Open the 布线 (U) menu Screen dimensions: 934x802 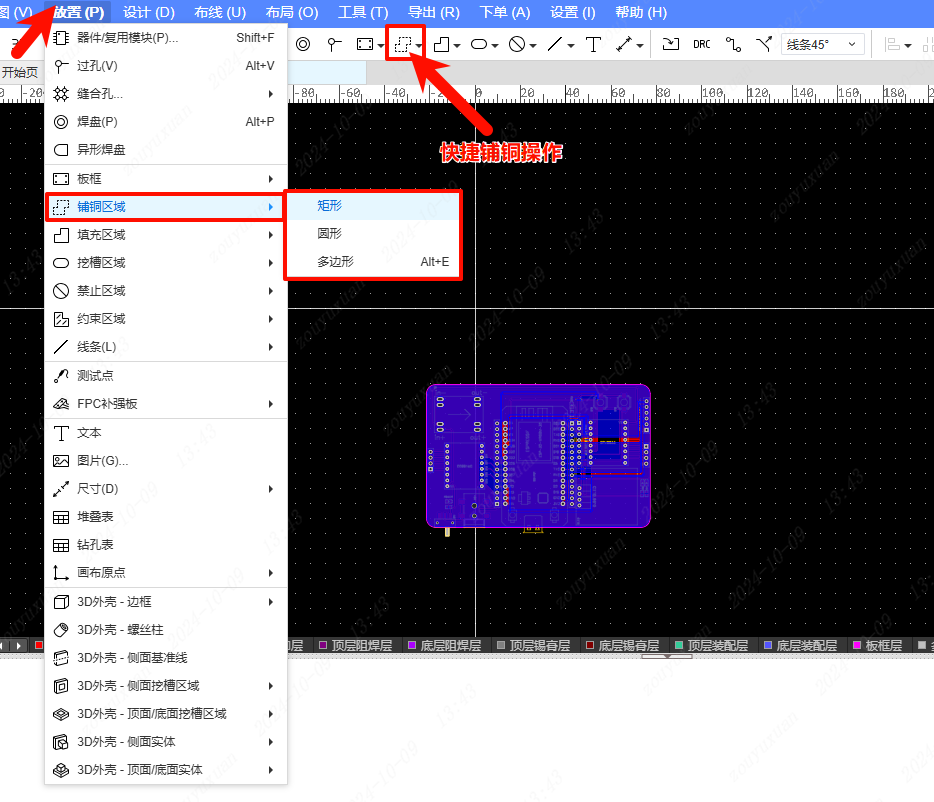pyautogui.click(x=220, y=12)
